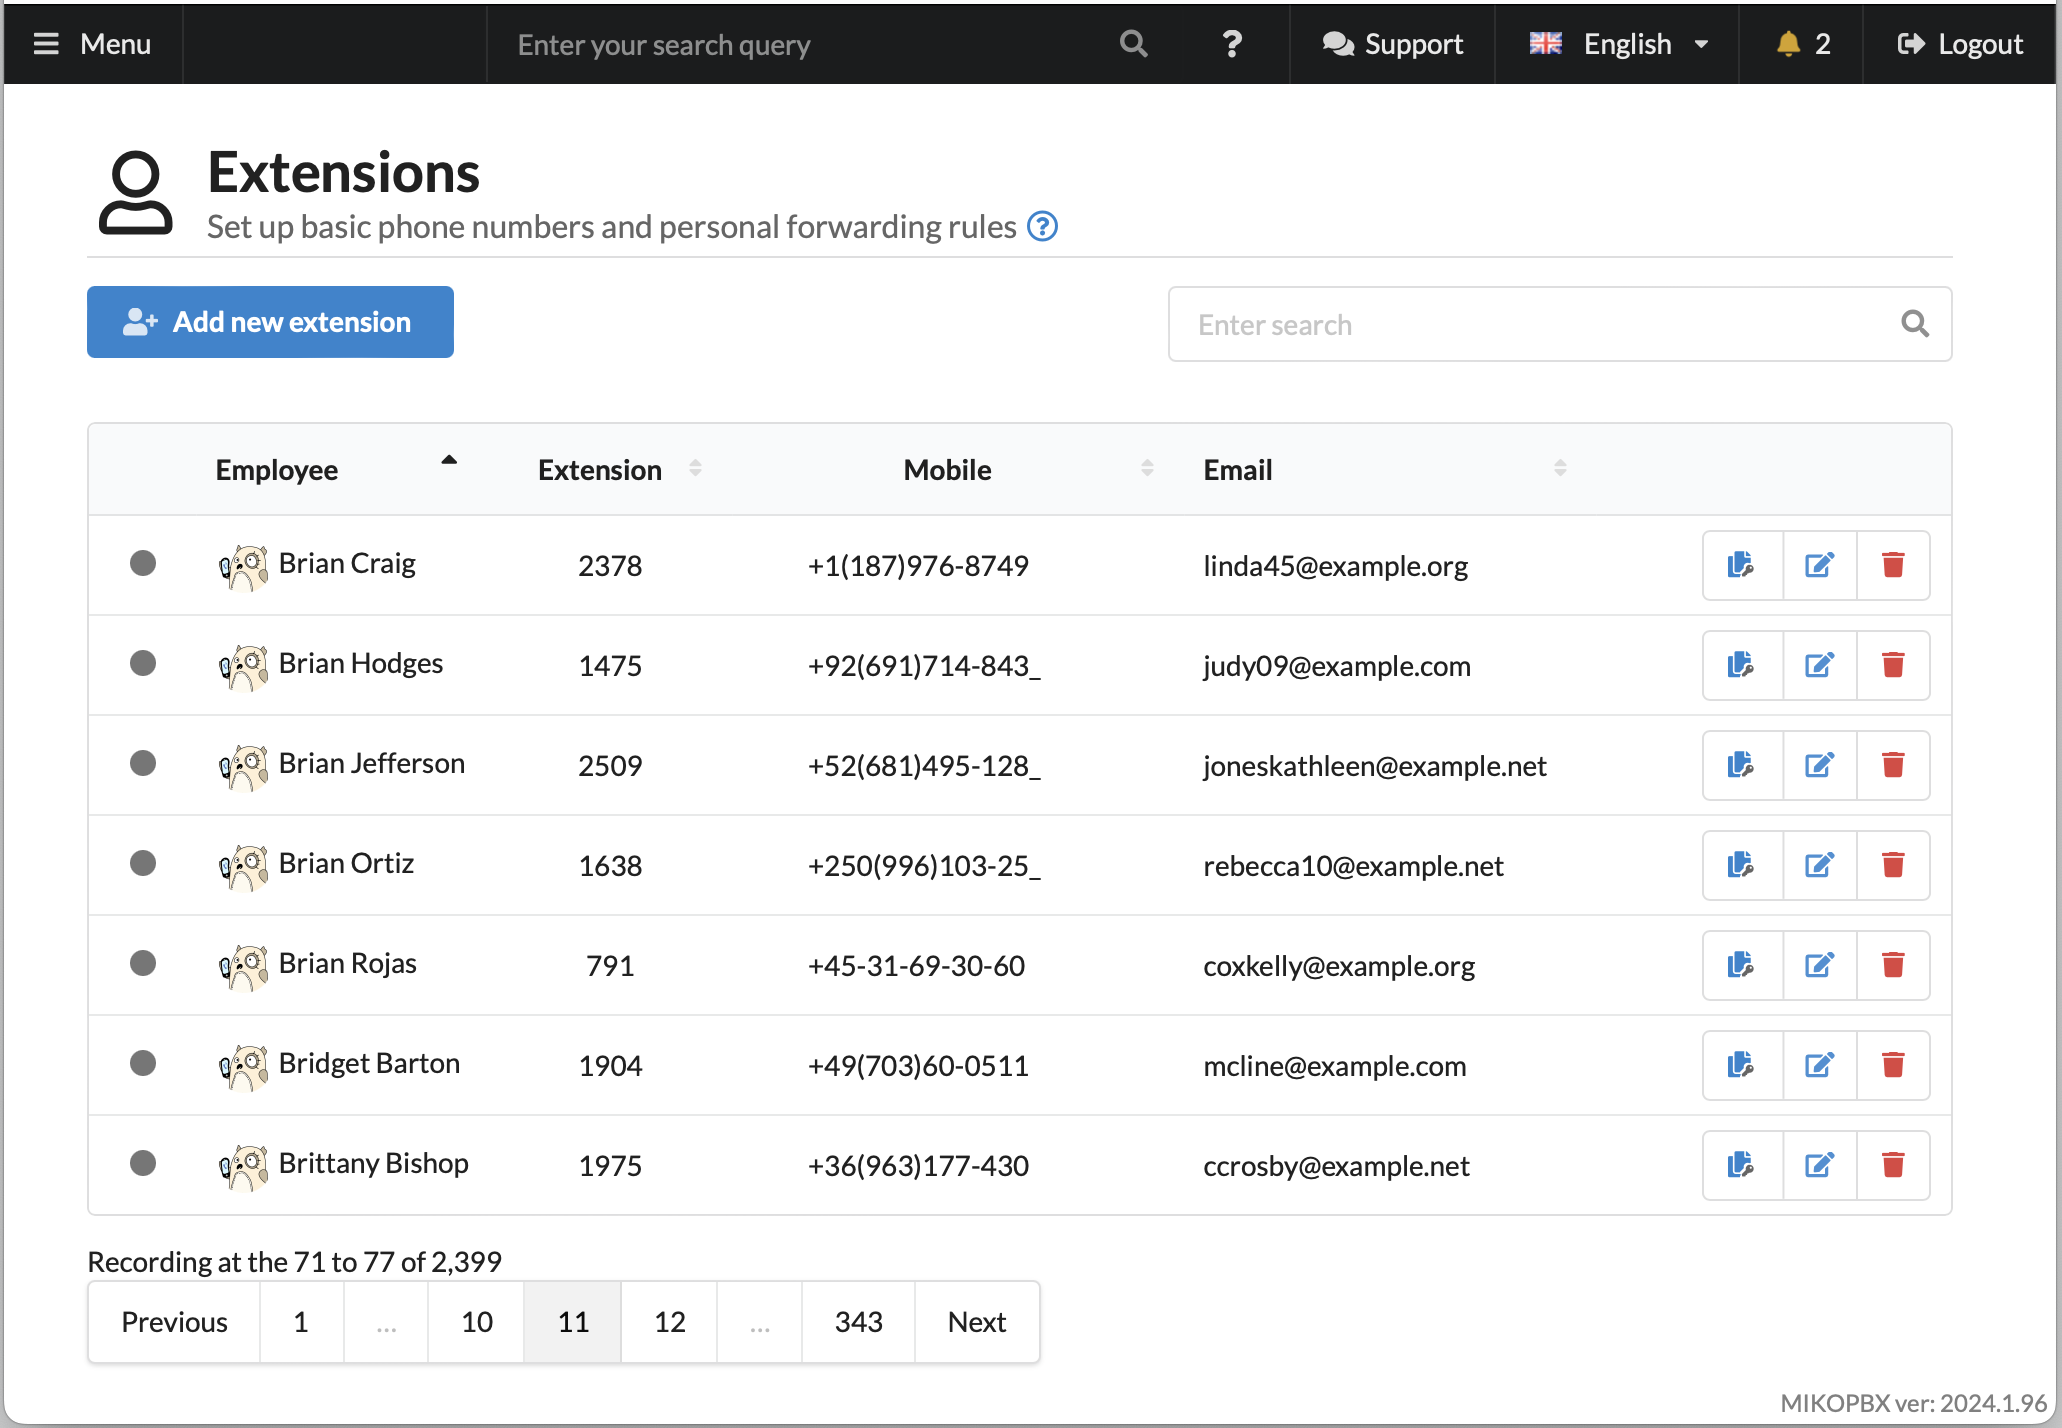2062x1428 pixels.
Task: Click top bar search magnifier icon
Action: [1133, 44]
